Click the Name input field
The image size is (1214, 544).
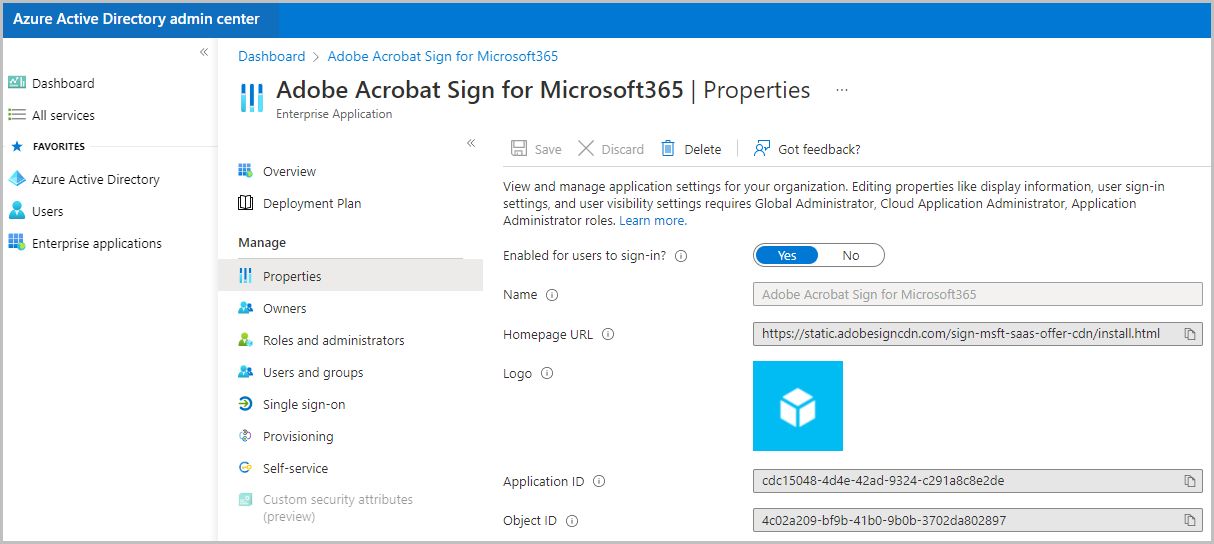977,294
